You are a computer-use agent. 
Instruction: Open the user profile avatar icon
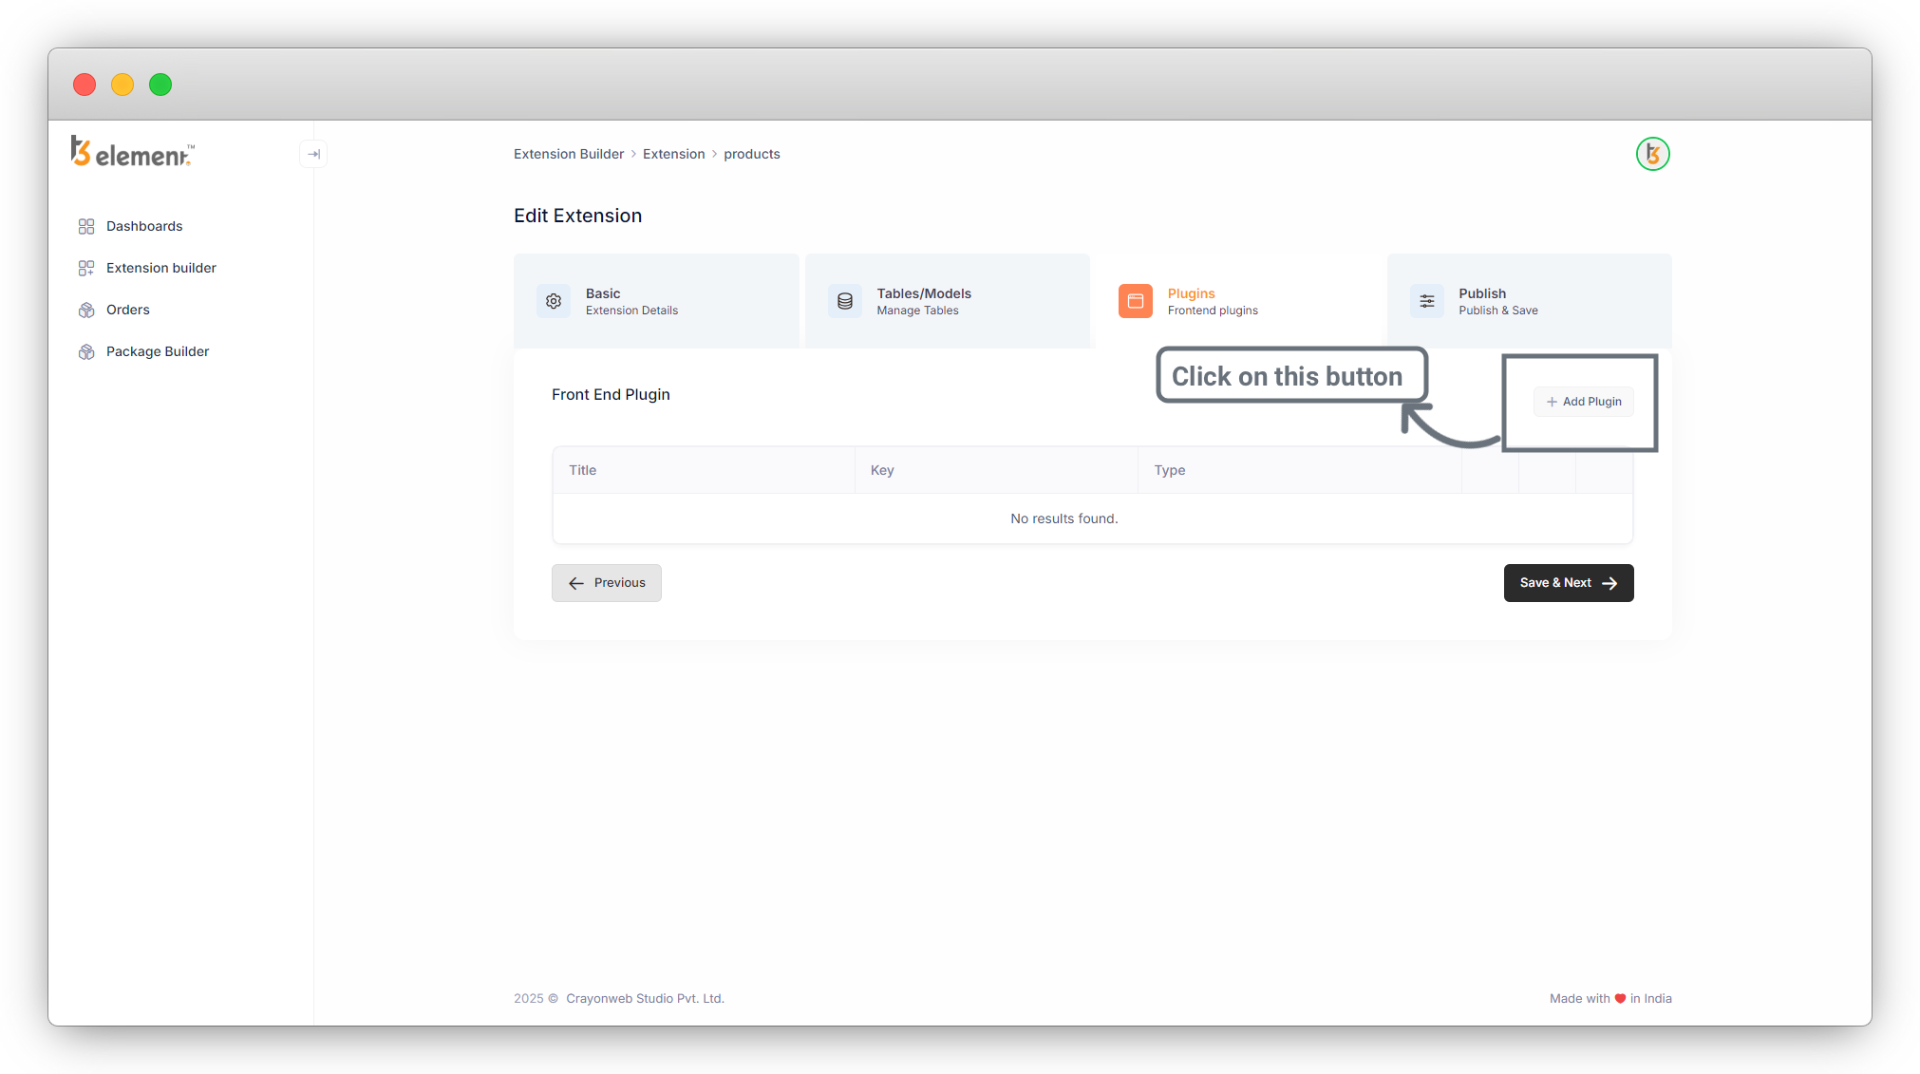point(1652,154)
